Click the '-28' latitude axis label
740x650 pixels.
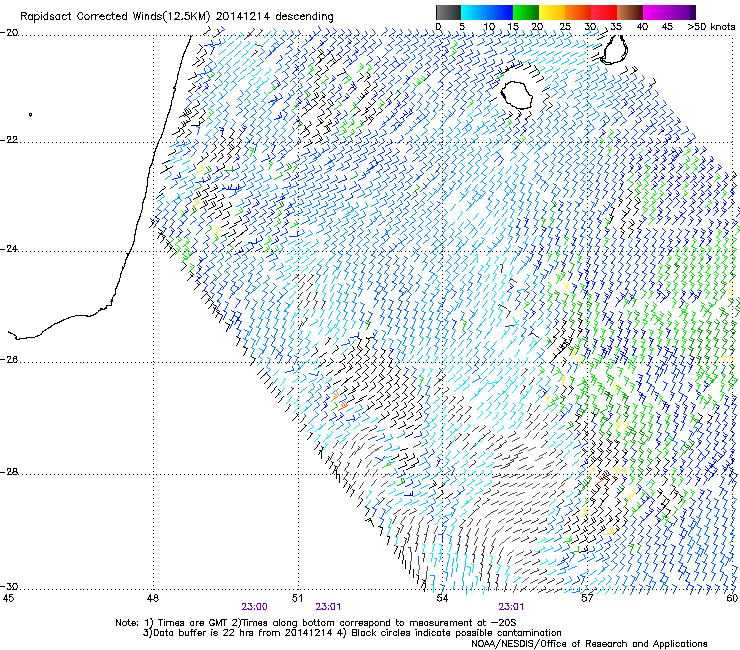click(x=9, y=472)
